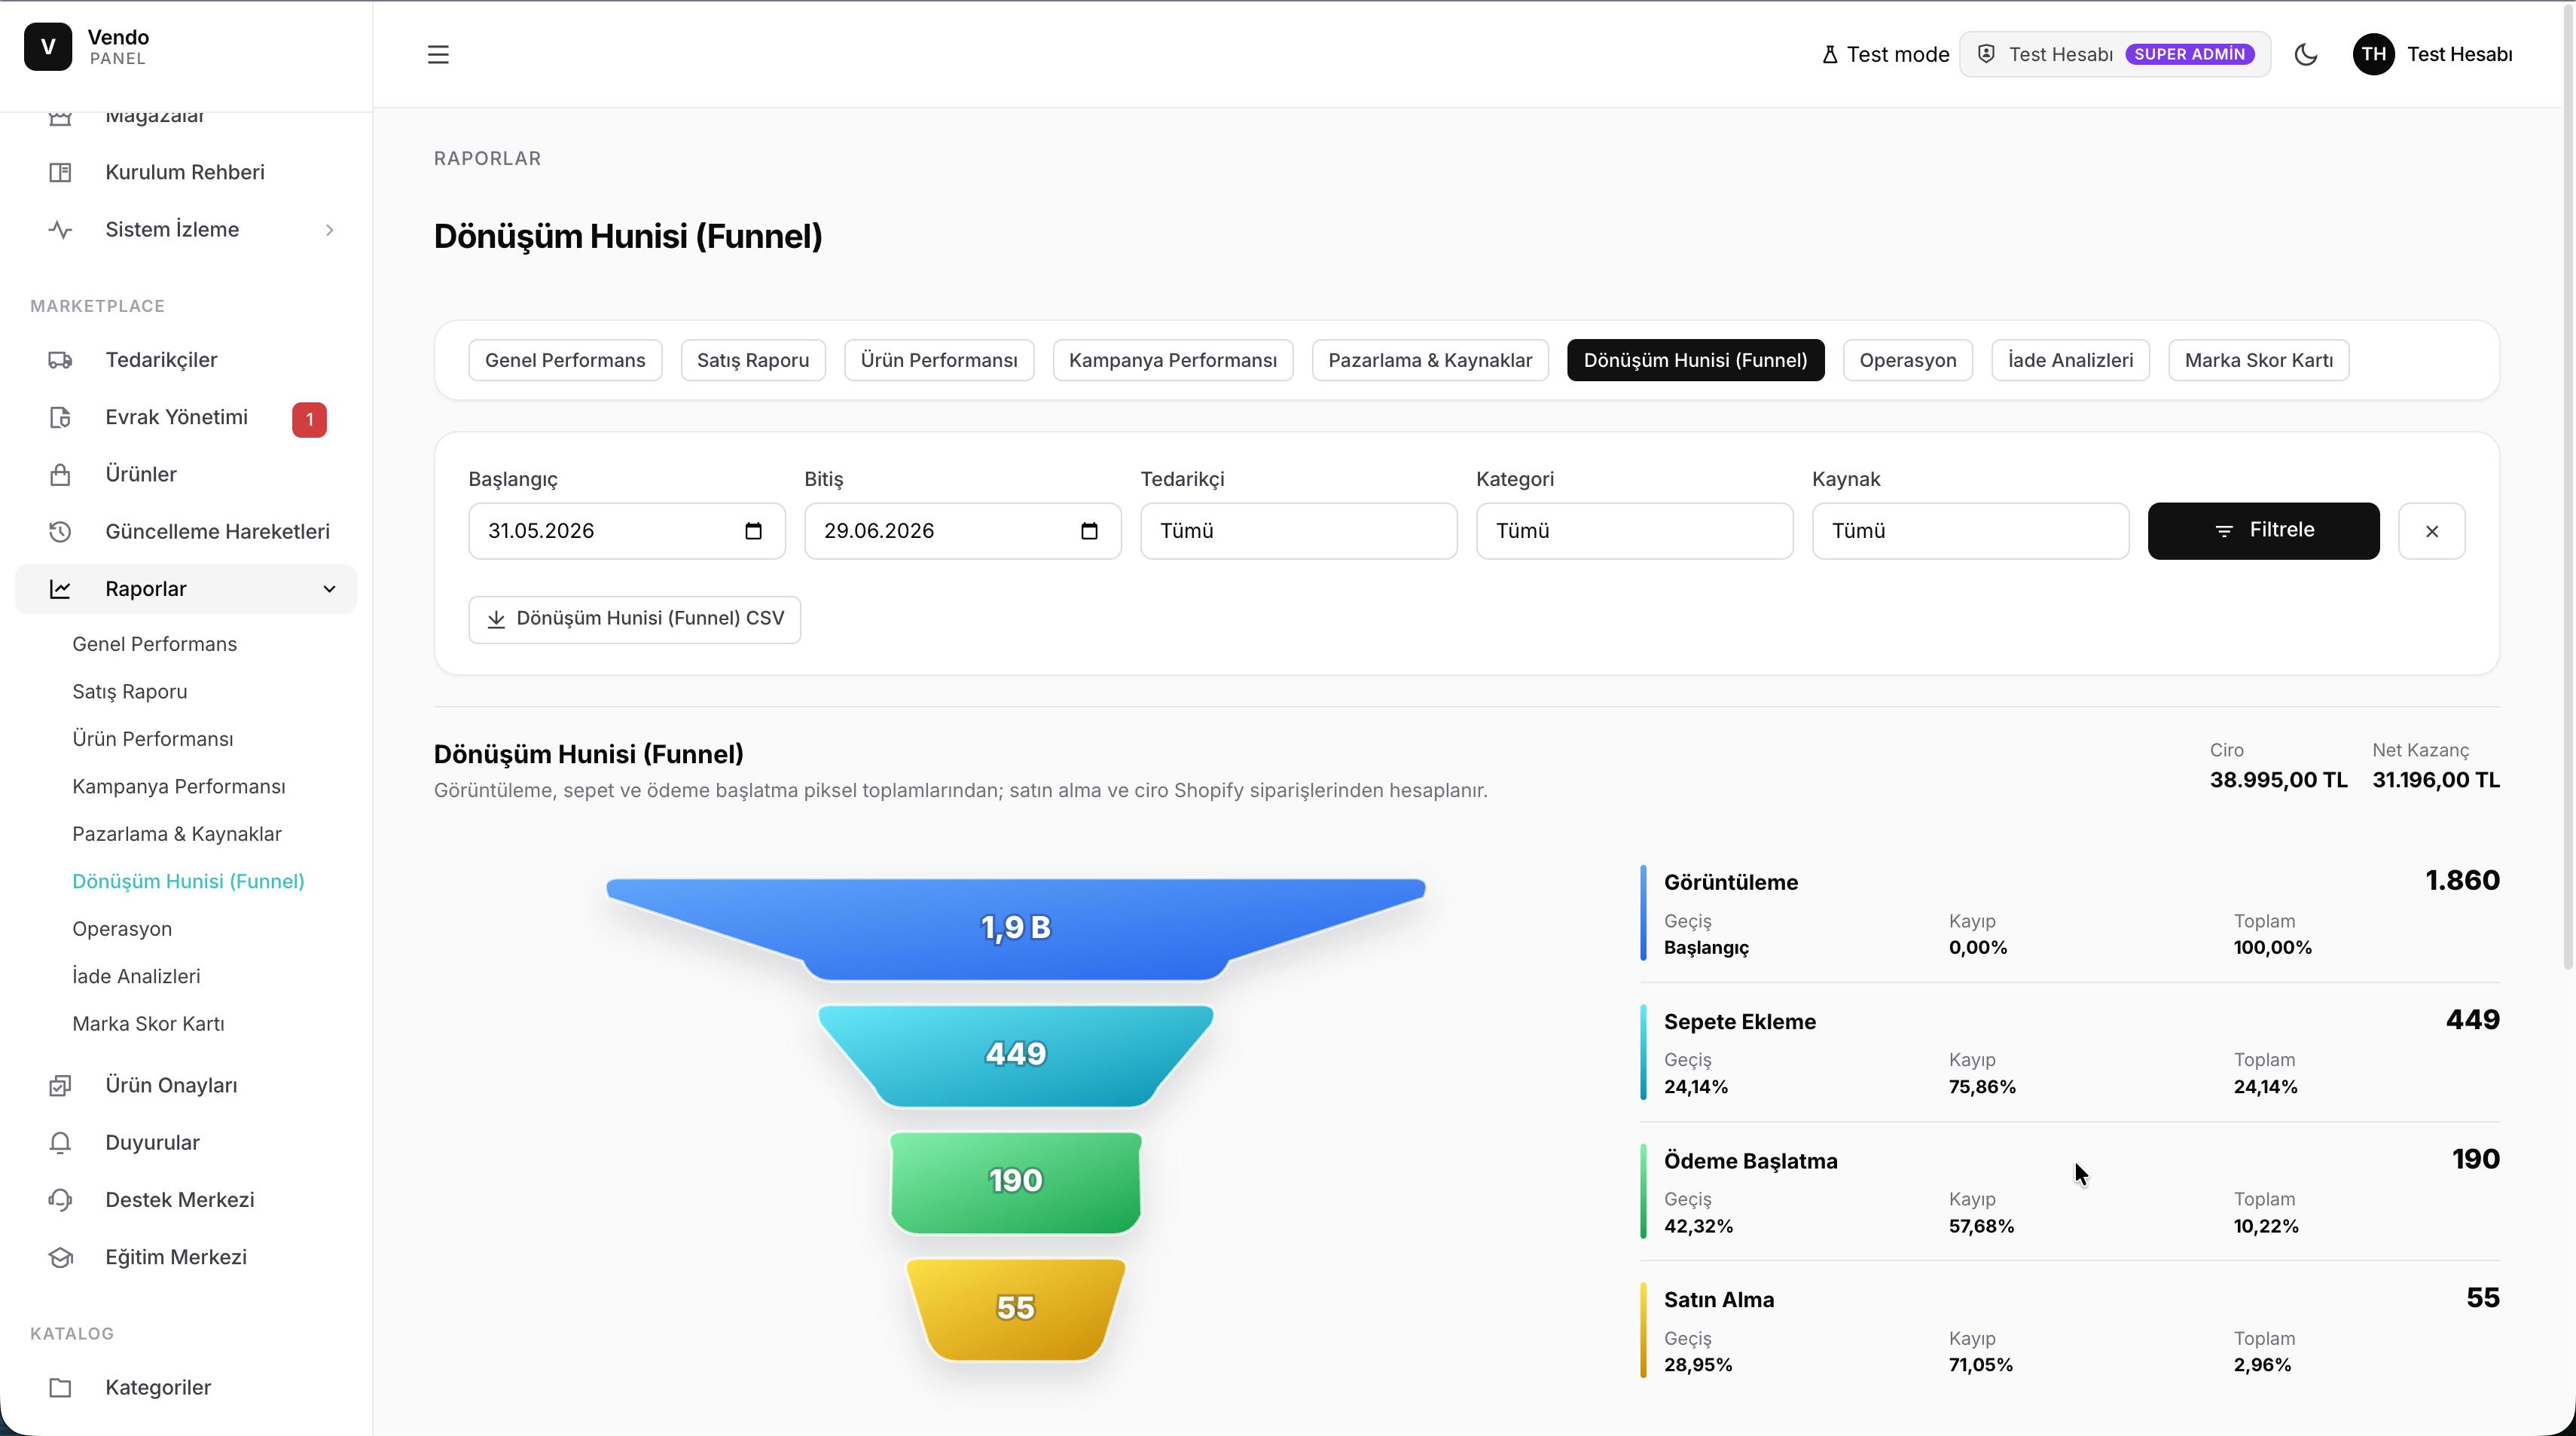Open the TH user avatar

coord(2373,54)
